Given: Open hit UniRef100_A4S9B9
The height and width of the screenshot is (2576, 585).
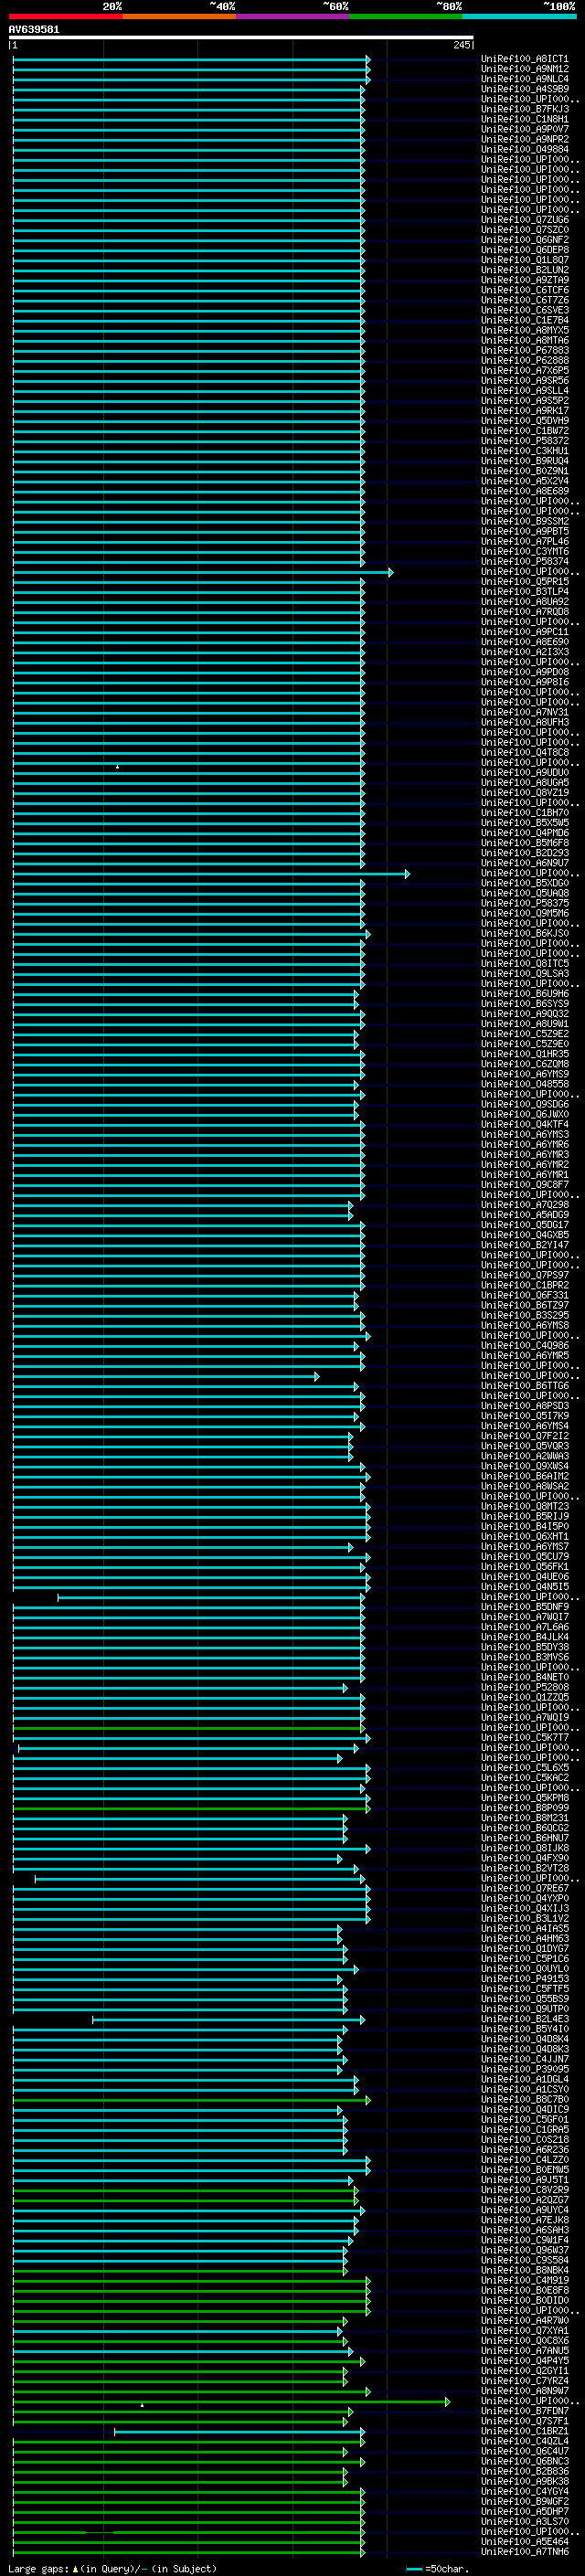Looking at the screenshot, I should [525, 89].
